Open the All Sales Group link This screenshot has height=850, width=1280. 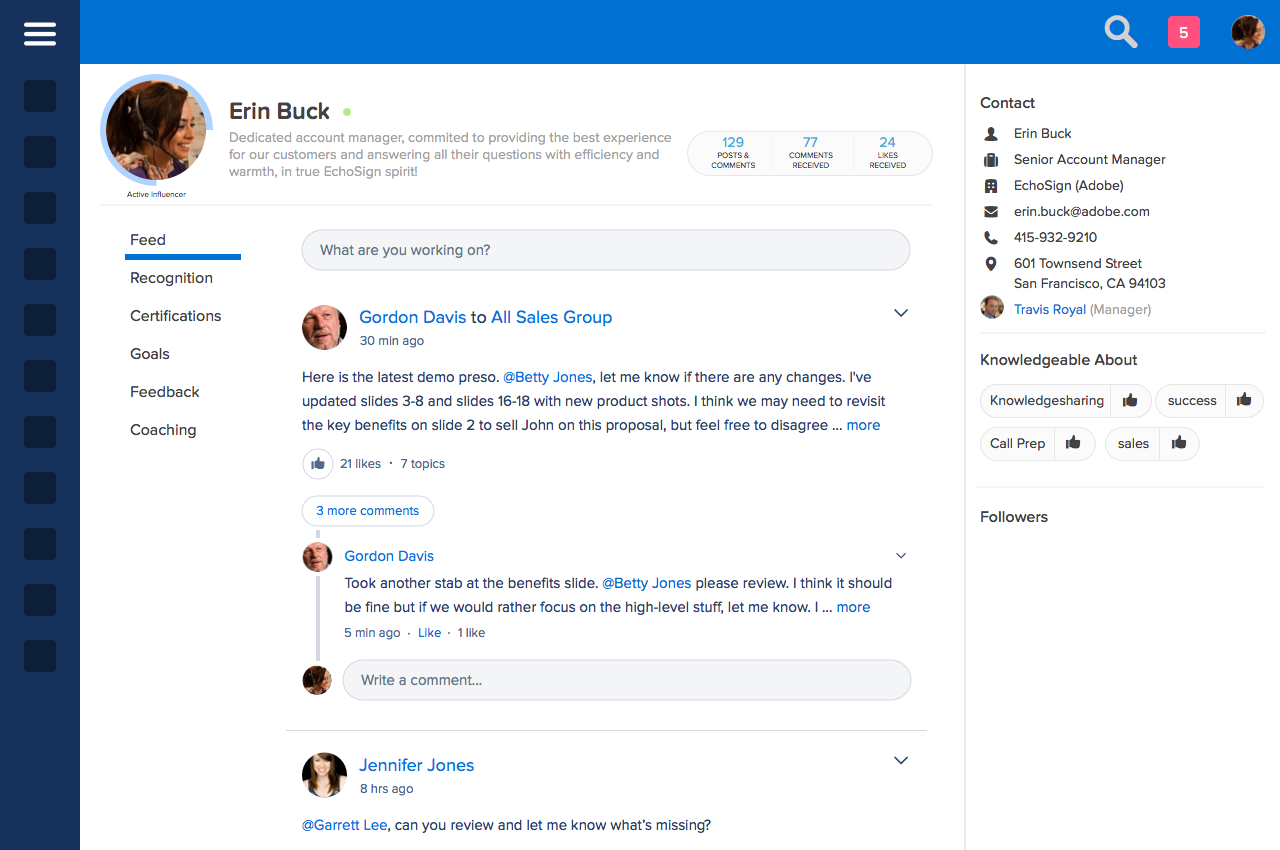pos(551,317)
